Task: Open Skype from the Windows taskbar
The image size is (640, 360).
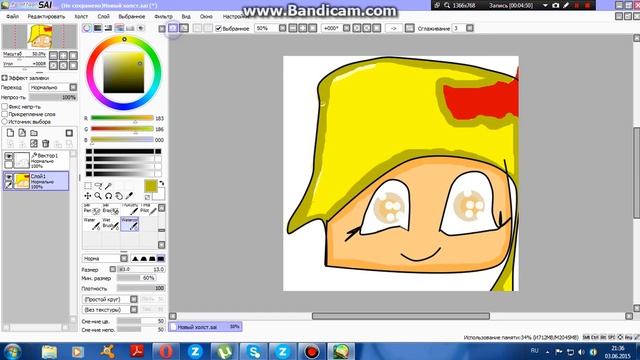Action: (x=253, y=351)
